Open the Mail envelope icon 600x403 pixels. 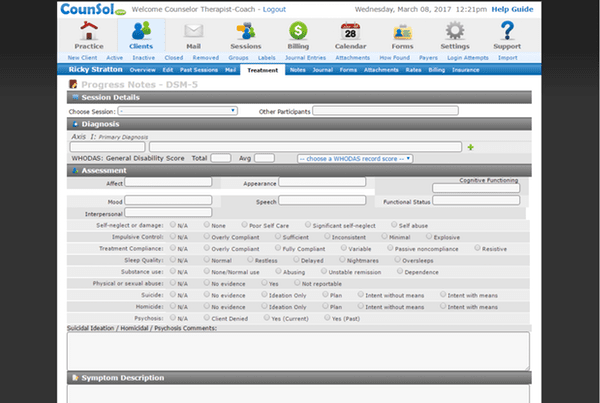194,31
